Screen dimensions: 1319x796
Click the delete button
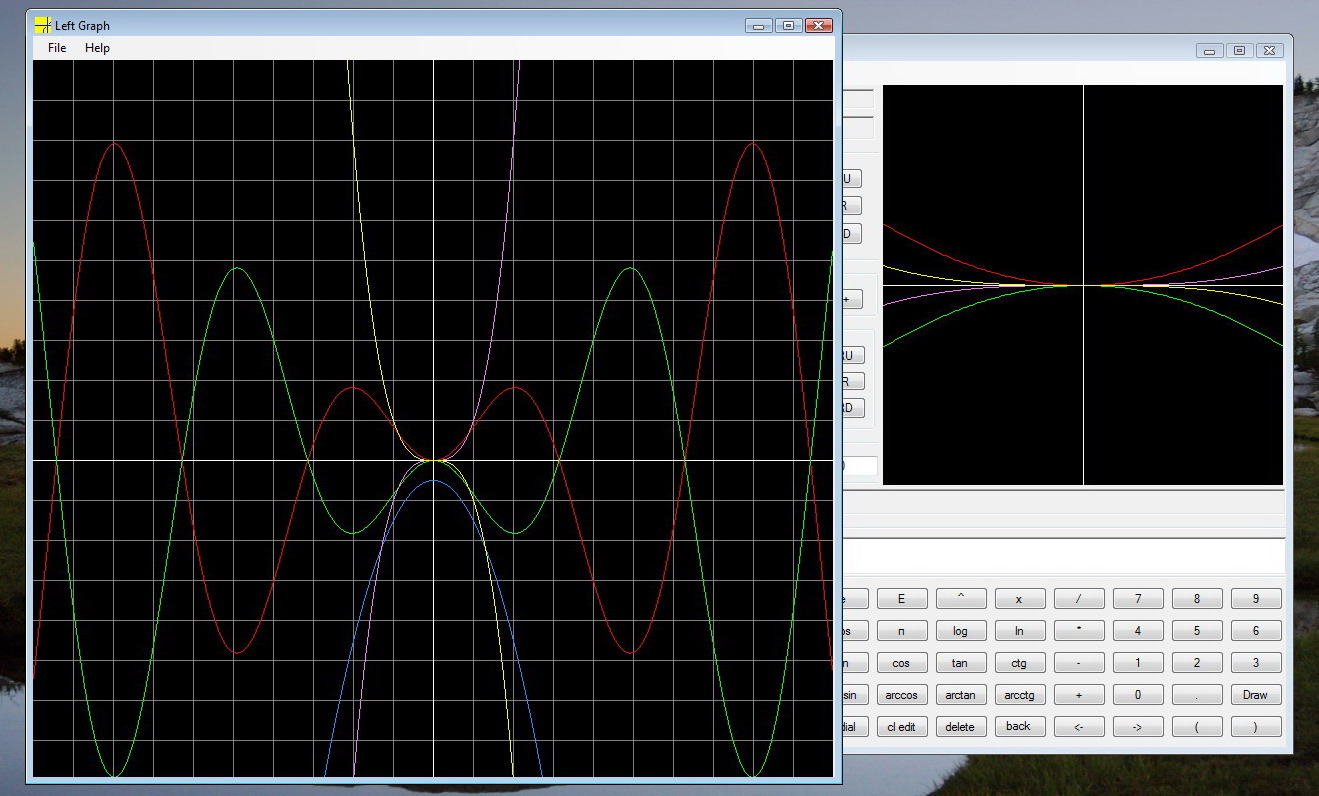coord(960,727)
